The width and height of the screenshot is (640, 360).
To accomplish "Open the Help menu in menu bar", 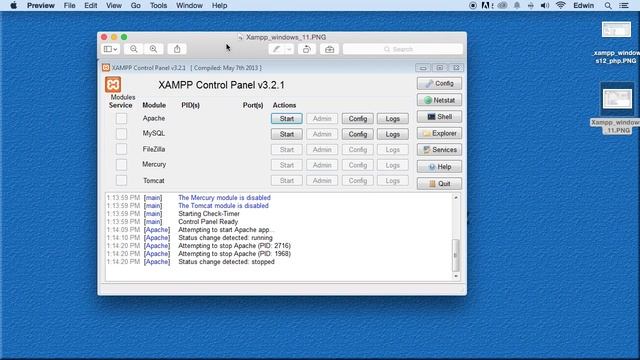I will (220, 5).
